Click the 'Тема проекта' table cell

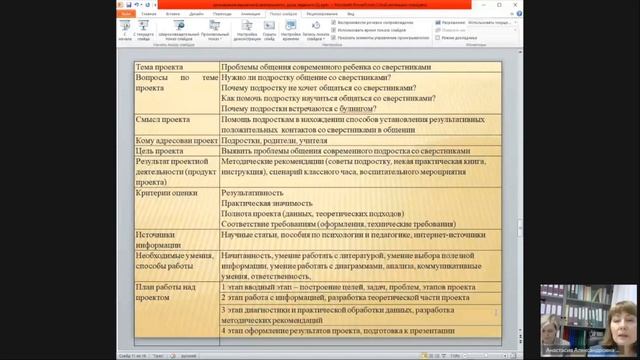click(177, 67)
